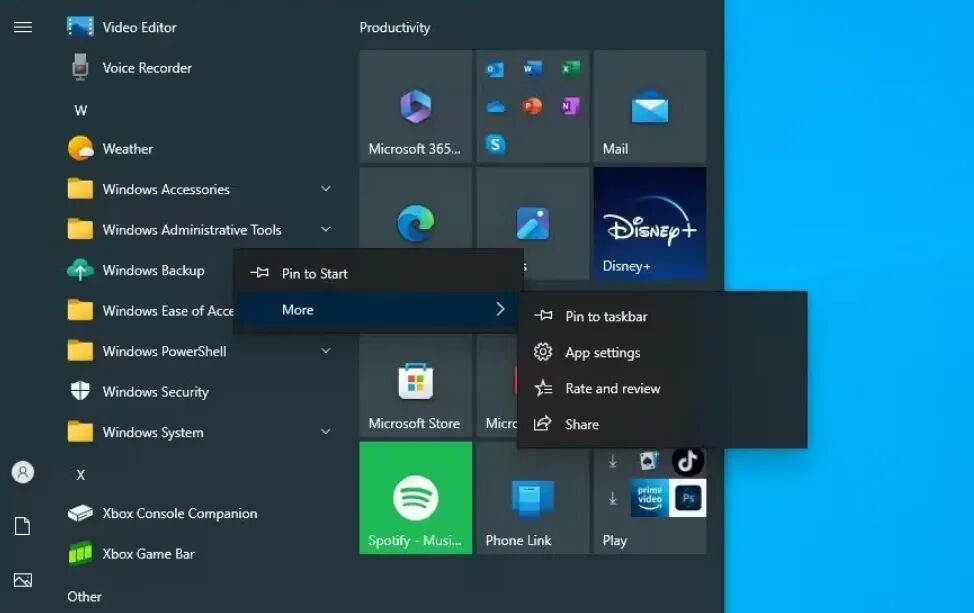Open the Video Editor app
This screenshot has width=974, height=613.
[122, 27]
